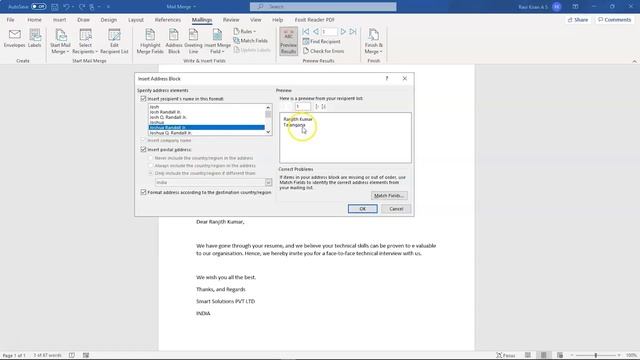Click Find Recipient
The height and width of the screenshot is (360, 640).
[322, 41]
